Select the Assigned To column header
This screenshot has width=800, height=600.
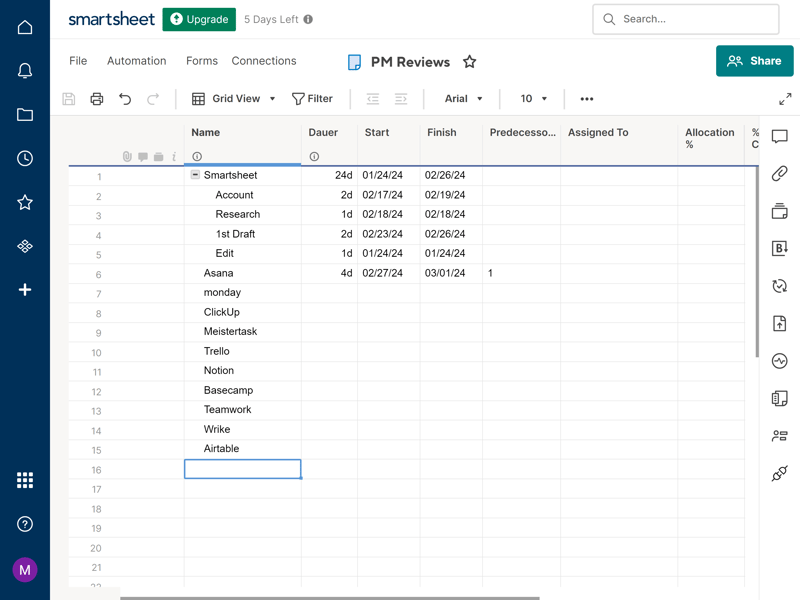(619, 140)
